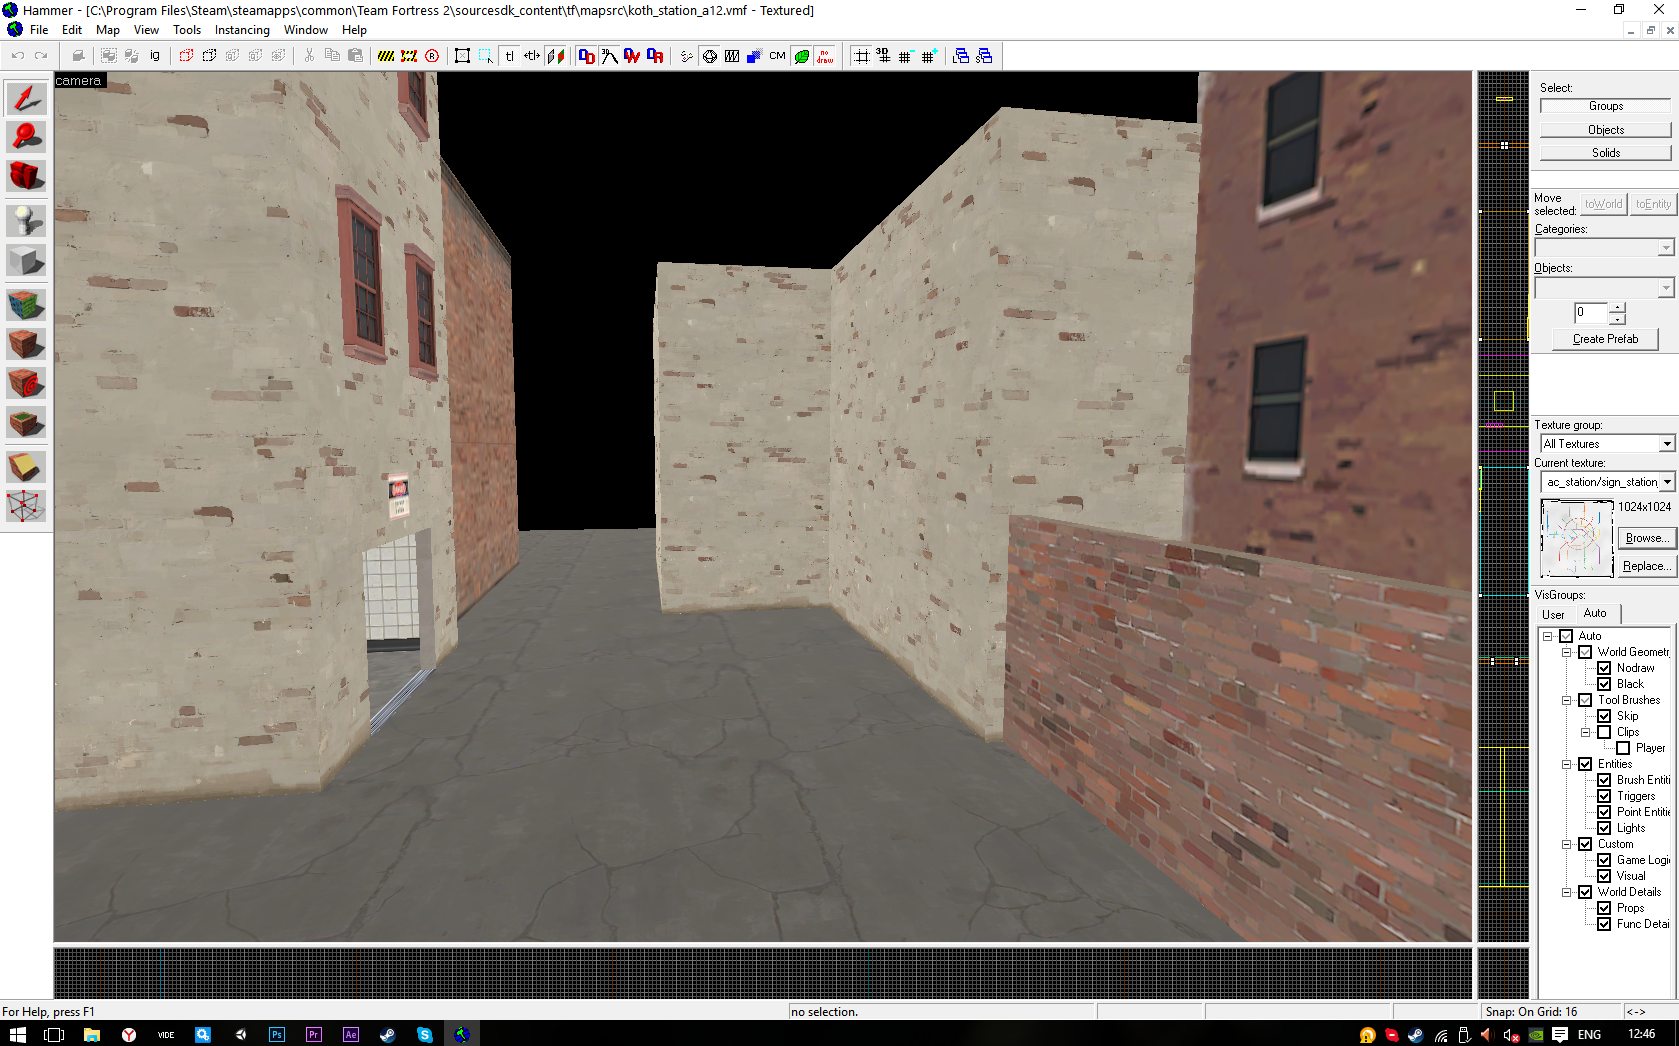This screenshot has width=1679, height=1046.
Task: Open the Instancing menu
Action: coord(242,30)
